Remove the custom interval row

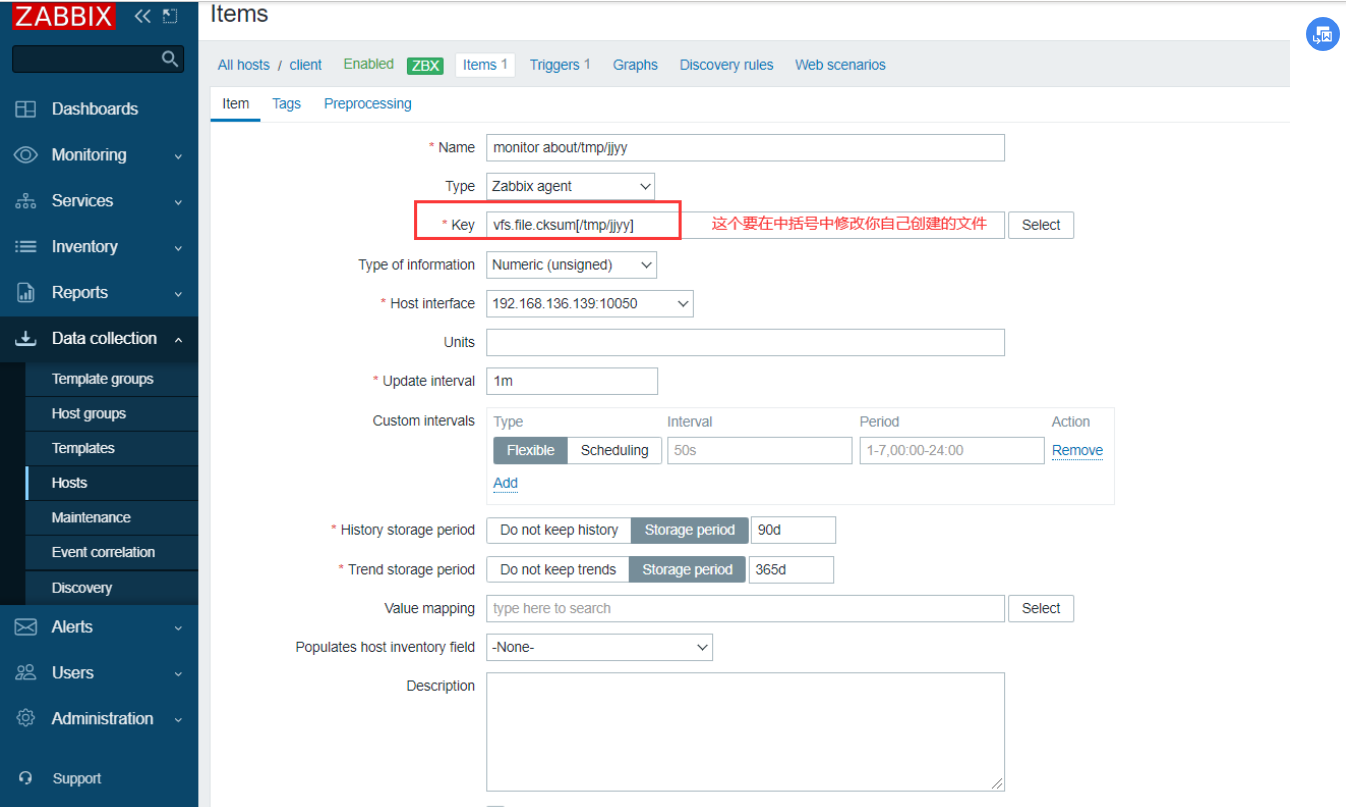(1077, 451)
